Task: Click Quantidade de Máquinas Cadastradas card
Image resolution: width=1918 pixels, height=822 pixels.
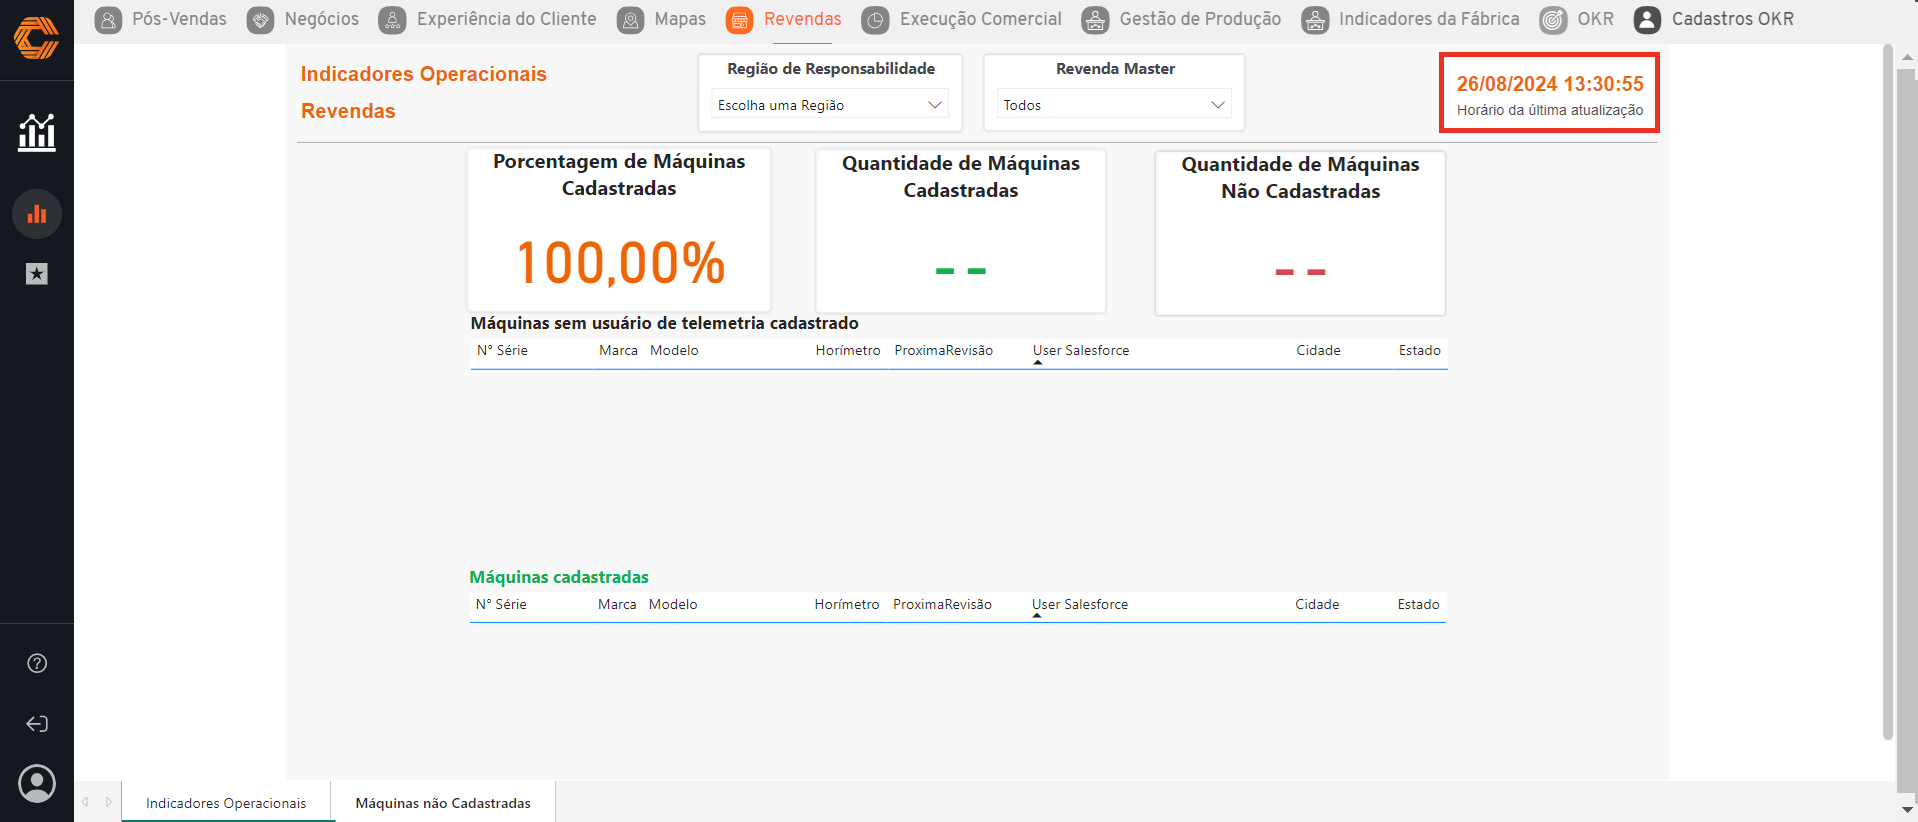Action: click(x=960, y=231)
